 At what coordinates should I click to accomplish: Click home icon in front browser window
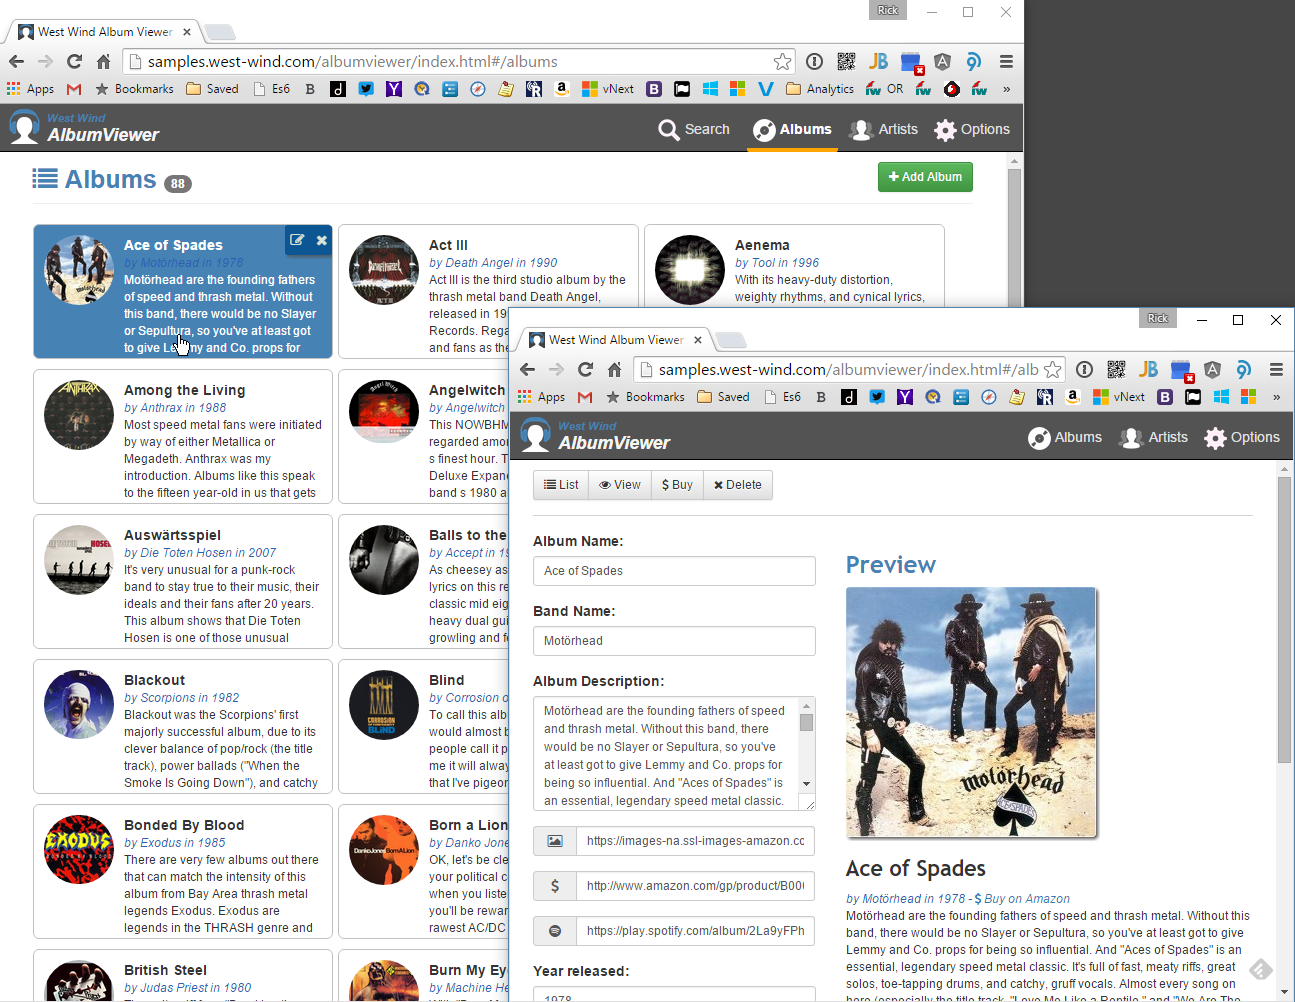[x=614, y=370]
